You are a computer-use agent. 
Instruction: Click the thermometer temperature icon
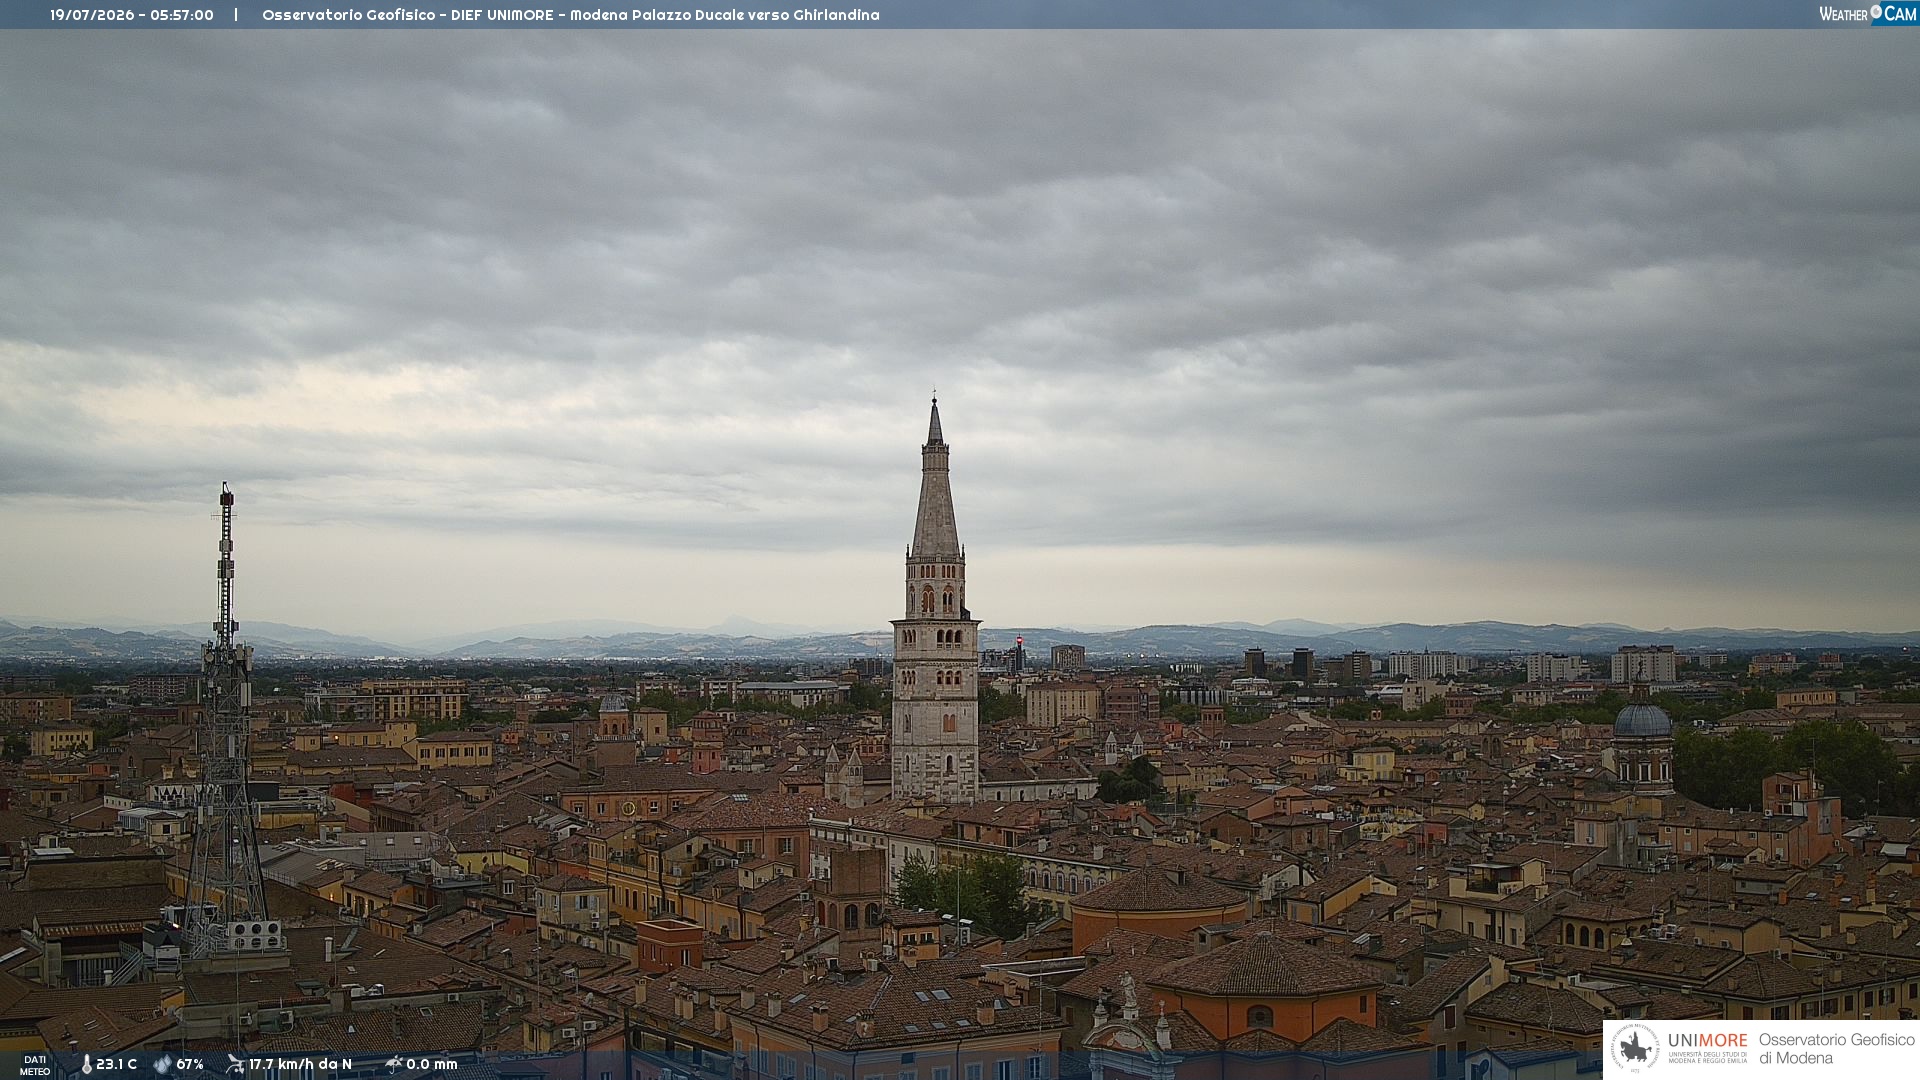coord(86,1065)
